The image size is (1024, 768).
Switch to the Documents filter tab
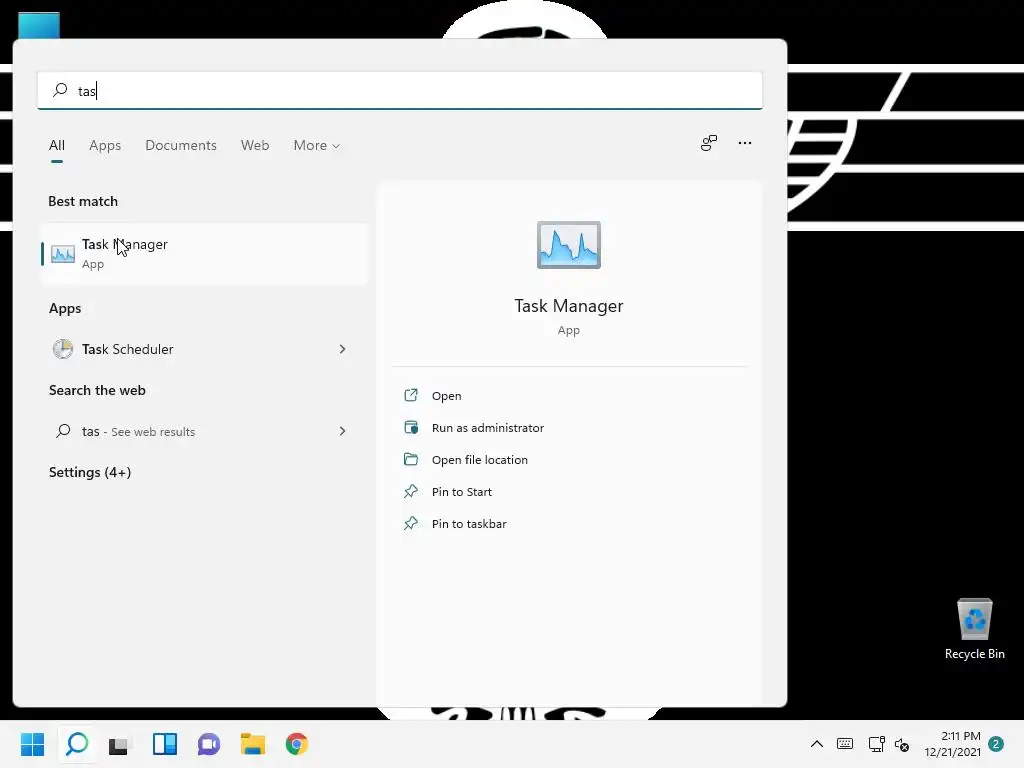(181, 145)
